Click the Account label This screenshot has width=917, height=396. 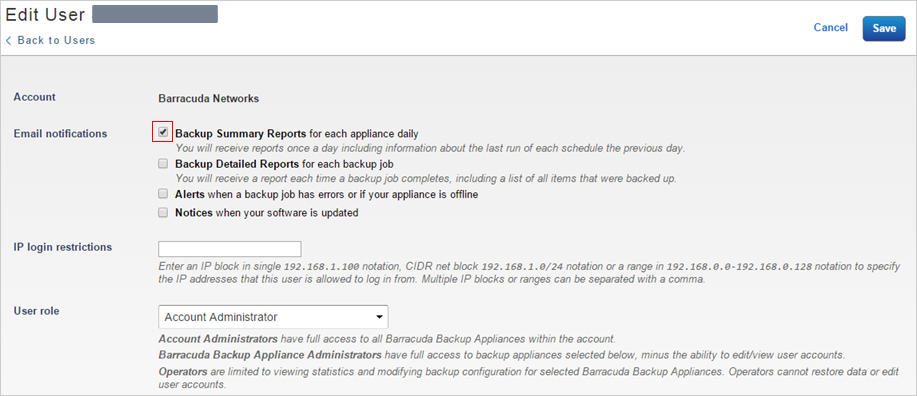click(x=35, y=97)
